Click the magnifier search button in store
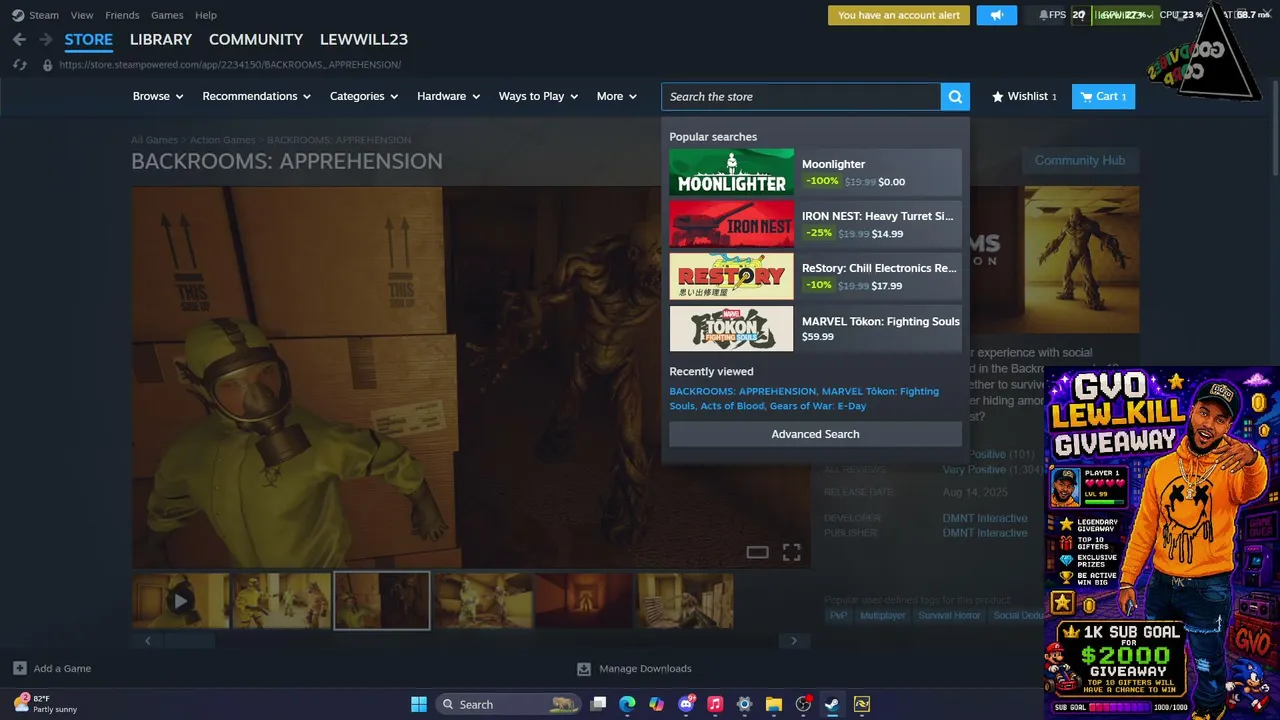This screenshot has width=1280, height=720. (x=955, y=96)
